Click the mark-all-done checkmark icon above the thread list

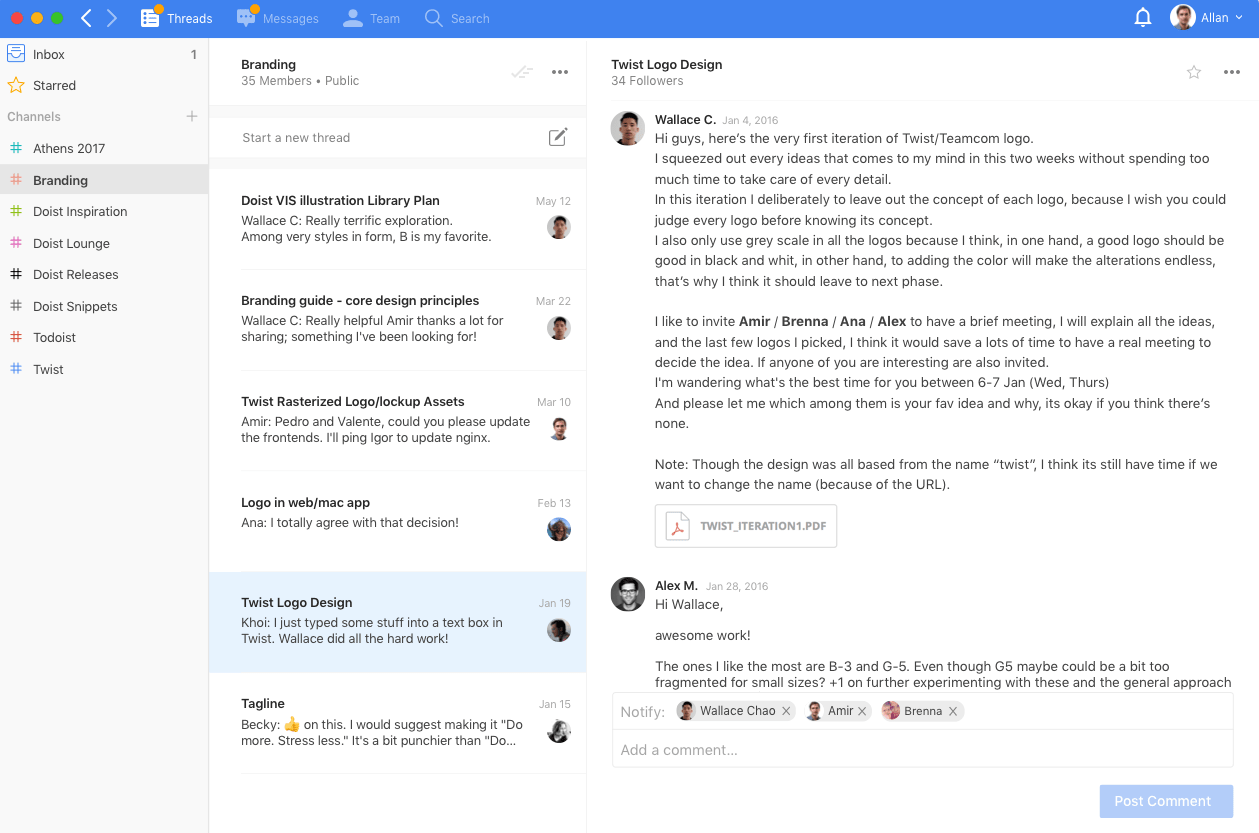click(522, 72)
